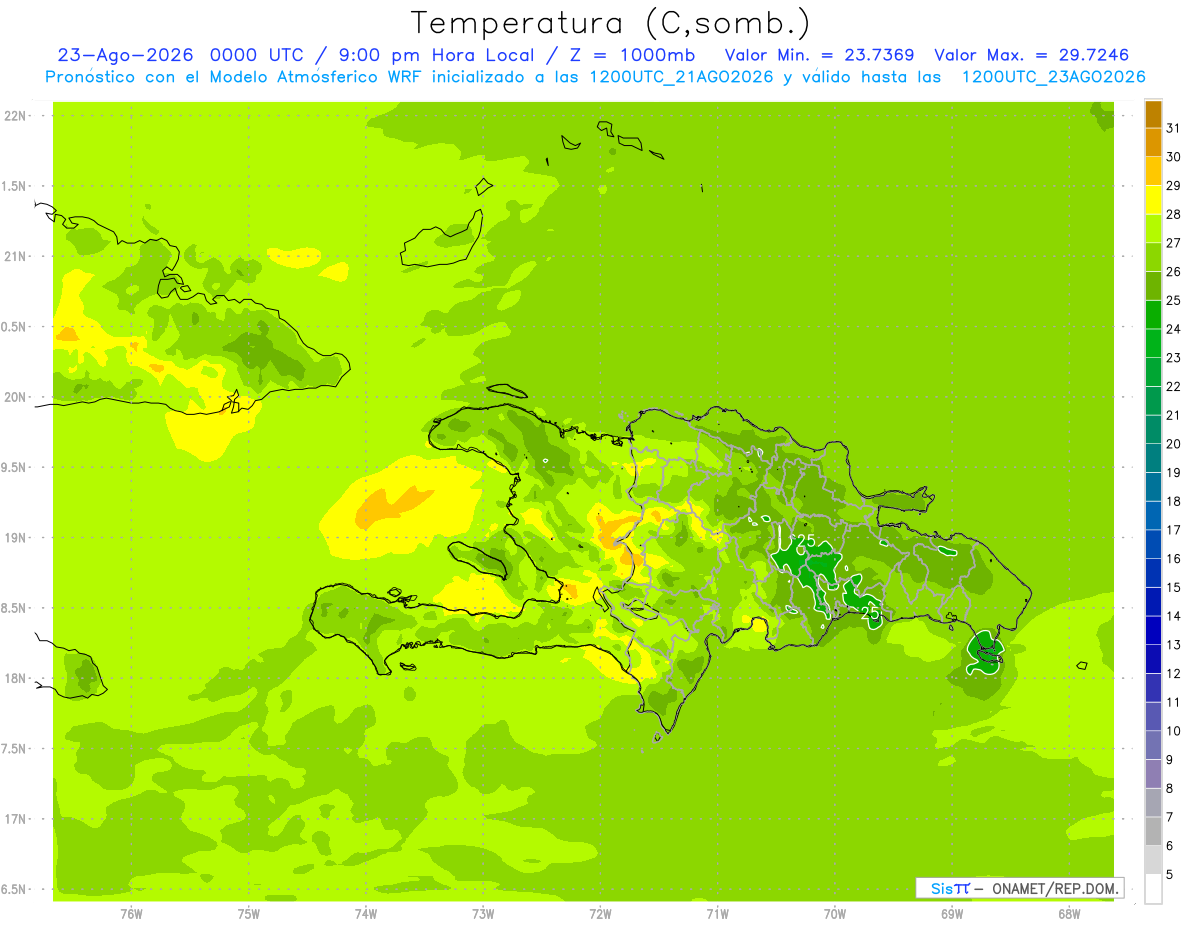This screenshot has width=1200, height=927.
Task: Click the '74W' longitude axis label
Action: (x=366, y=913)
